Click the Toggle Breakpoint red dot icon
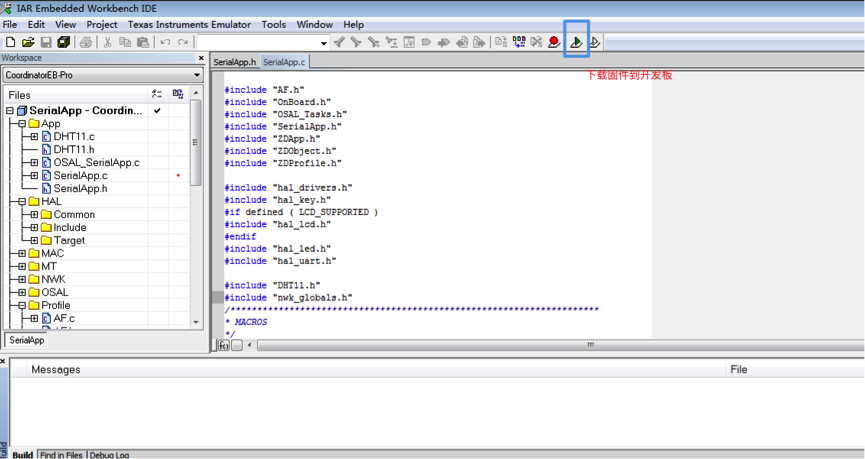This screenshot has height=459, width=865. pyautogui.click(x=554, y=42)
